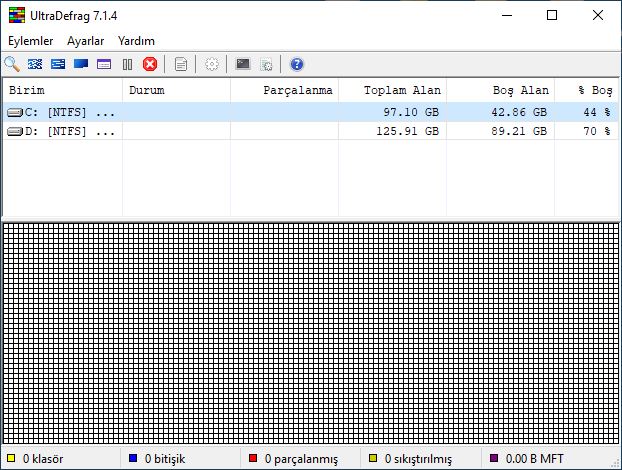
Task: Click the olive sıkıştırılmış legend swatch
Action: point(373,458)
